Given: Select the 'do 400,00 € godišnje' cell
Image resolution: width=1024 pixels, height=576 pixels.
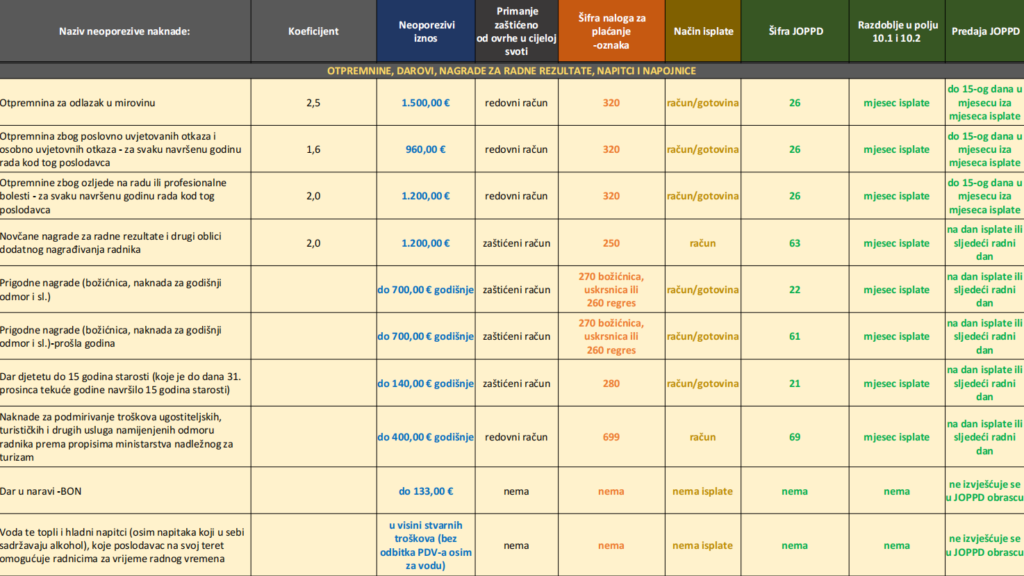Looking at the screenshot, I should [x=425, y=437].
